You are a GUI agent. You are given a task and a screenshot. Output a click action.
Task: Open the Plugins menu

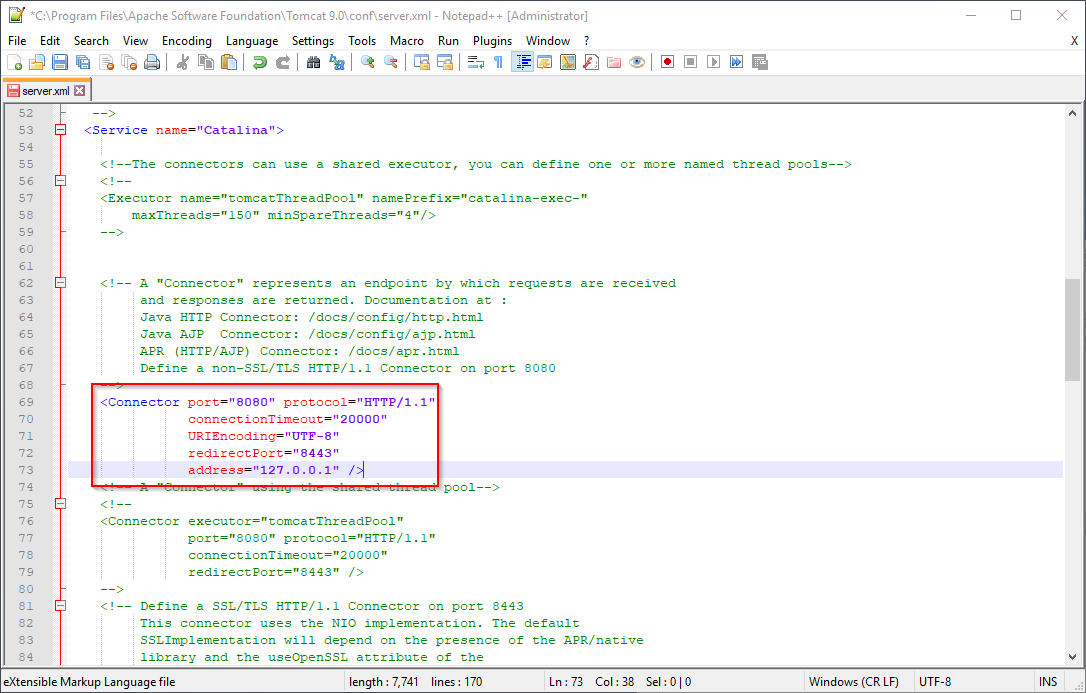(x=492, y=41)
